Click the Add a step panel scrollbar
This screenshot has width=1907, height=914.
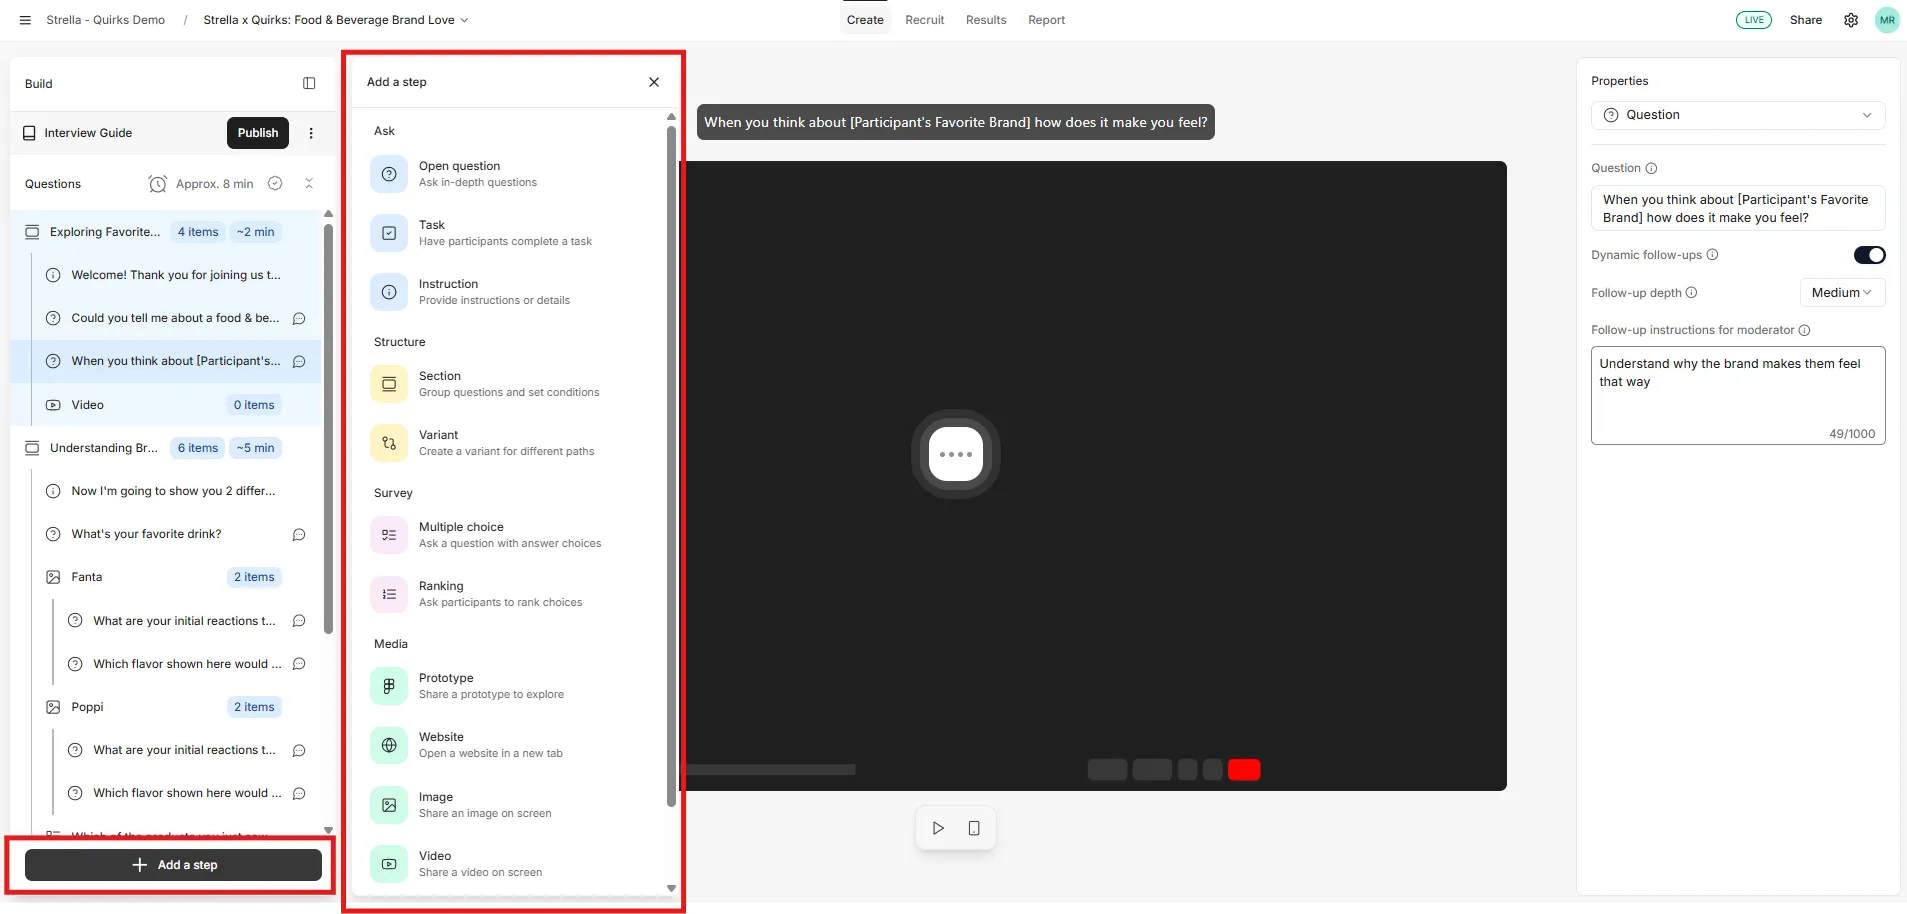671,465
